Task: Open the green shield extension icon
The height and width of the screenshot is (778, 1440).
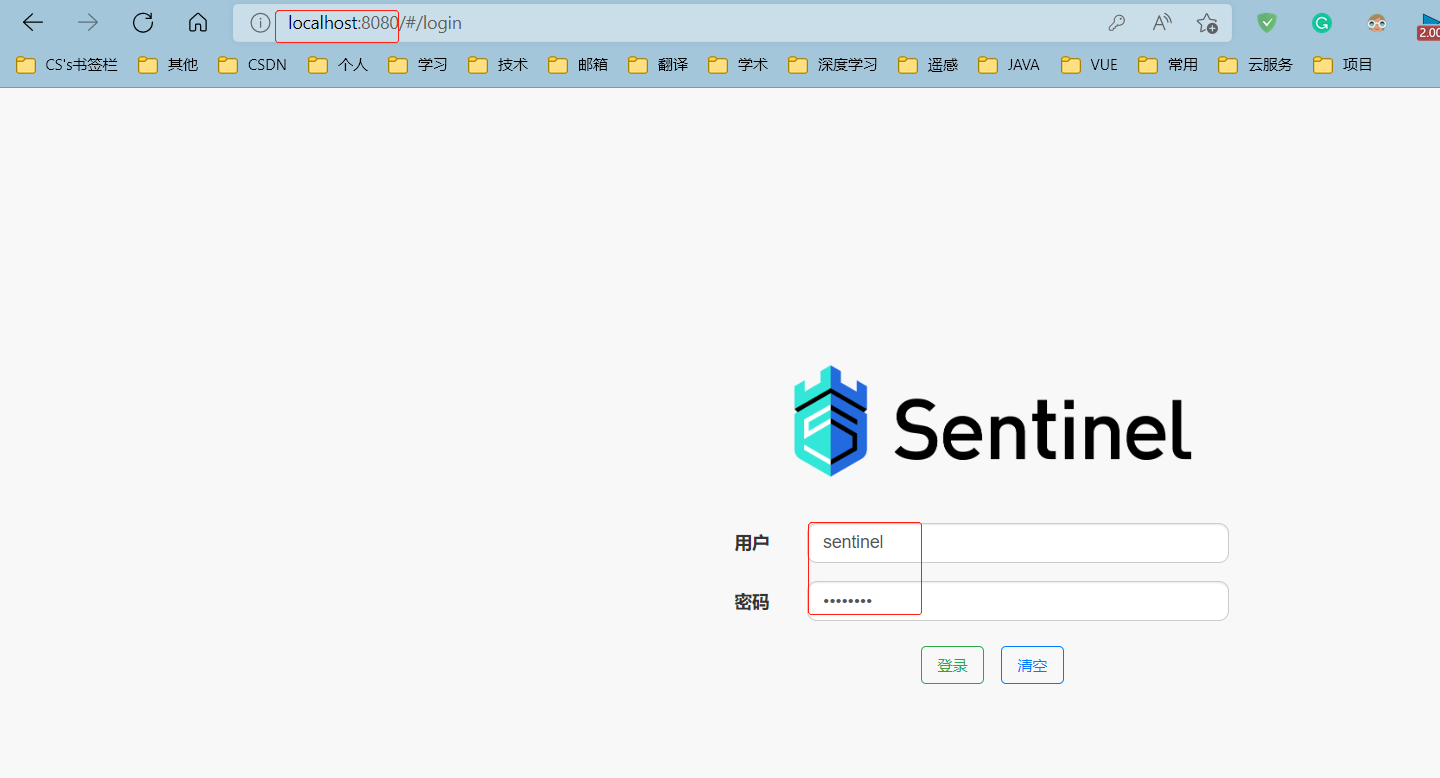Action: 1267,23
